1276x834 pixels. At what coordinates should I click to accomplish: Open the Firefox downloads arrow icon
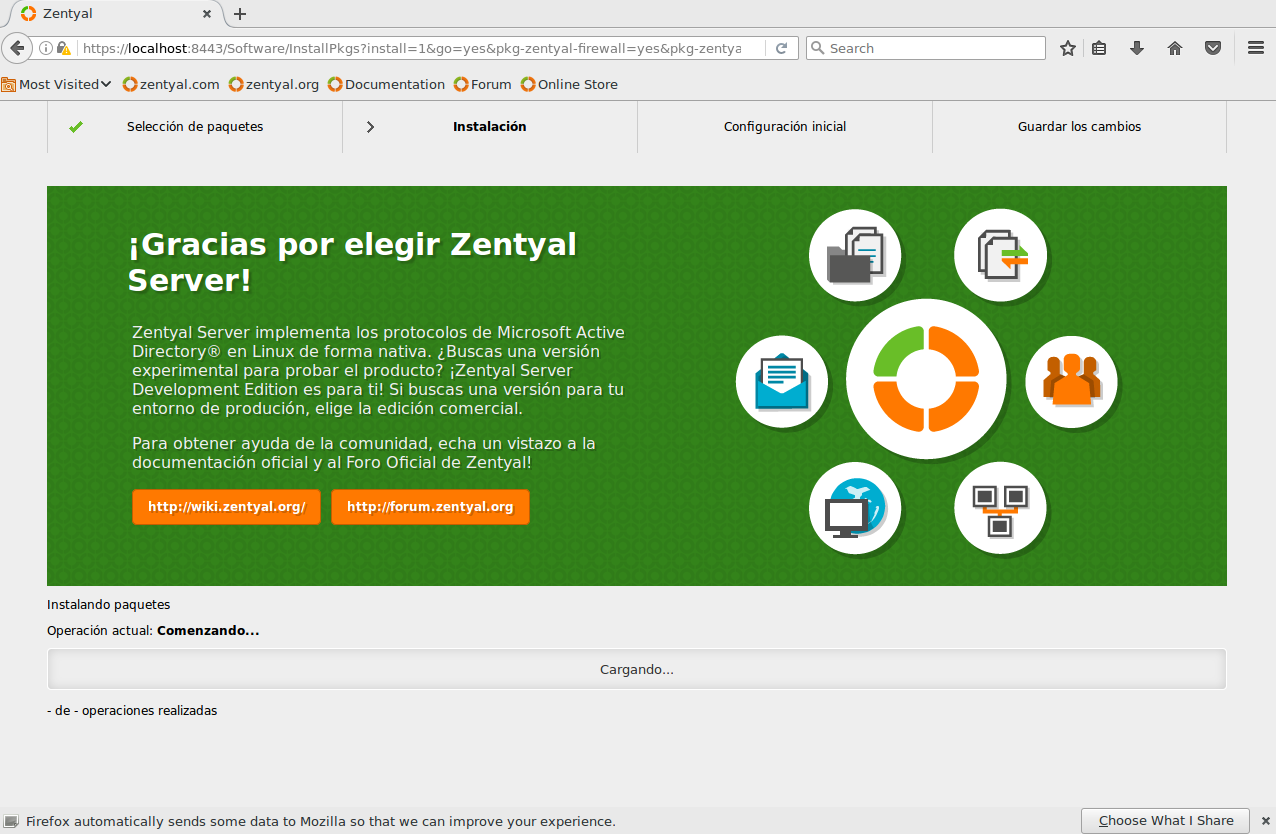click(1137, 48)
